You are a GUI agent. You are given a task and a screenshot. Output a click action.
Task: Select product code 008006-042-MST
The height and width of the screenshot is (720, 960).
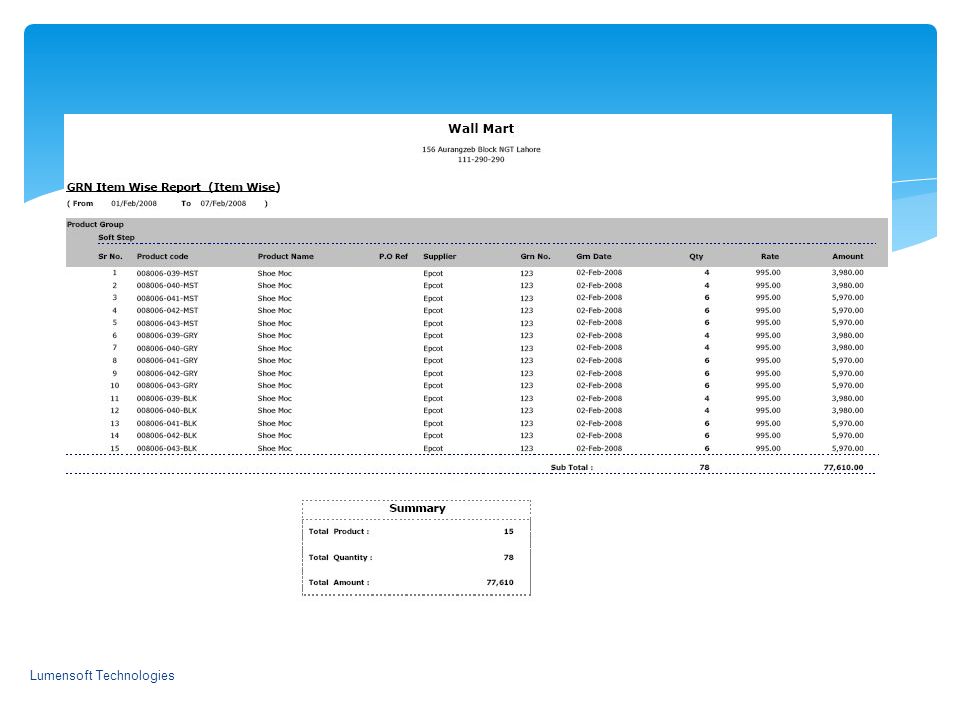coord(167,310)
